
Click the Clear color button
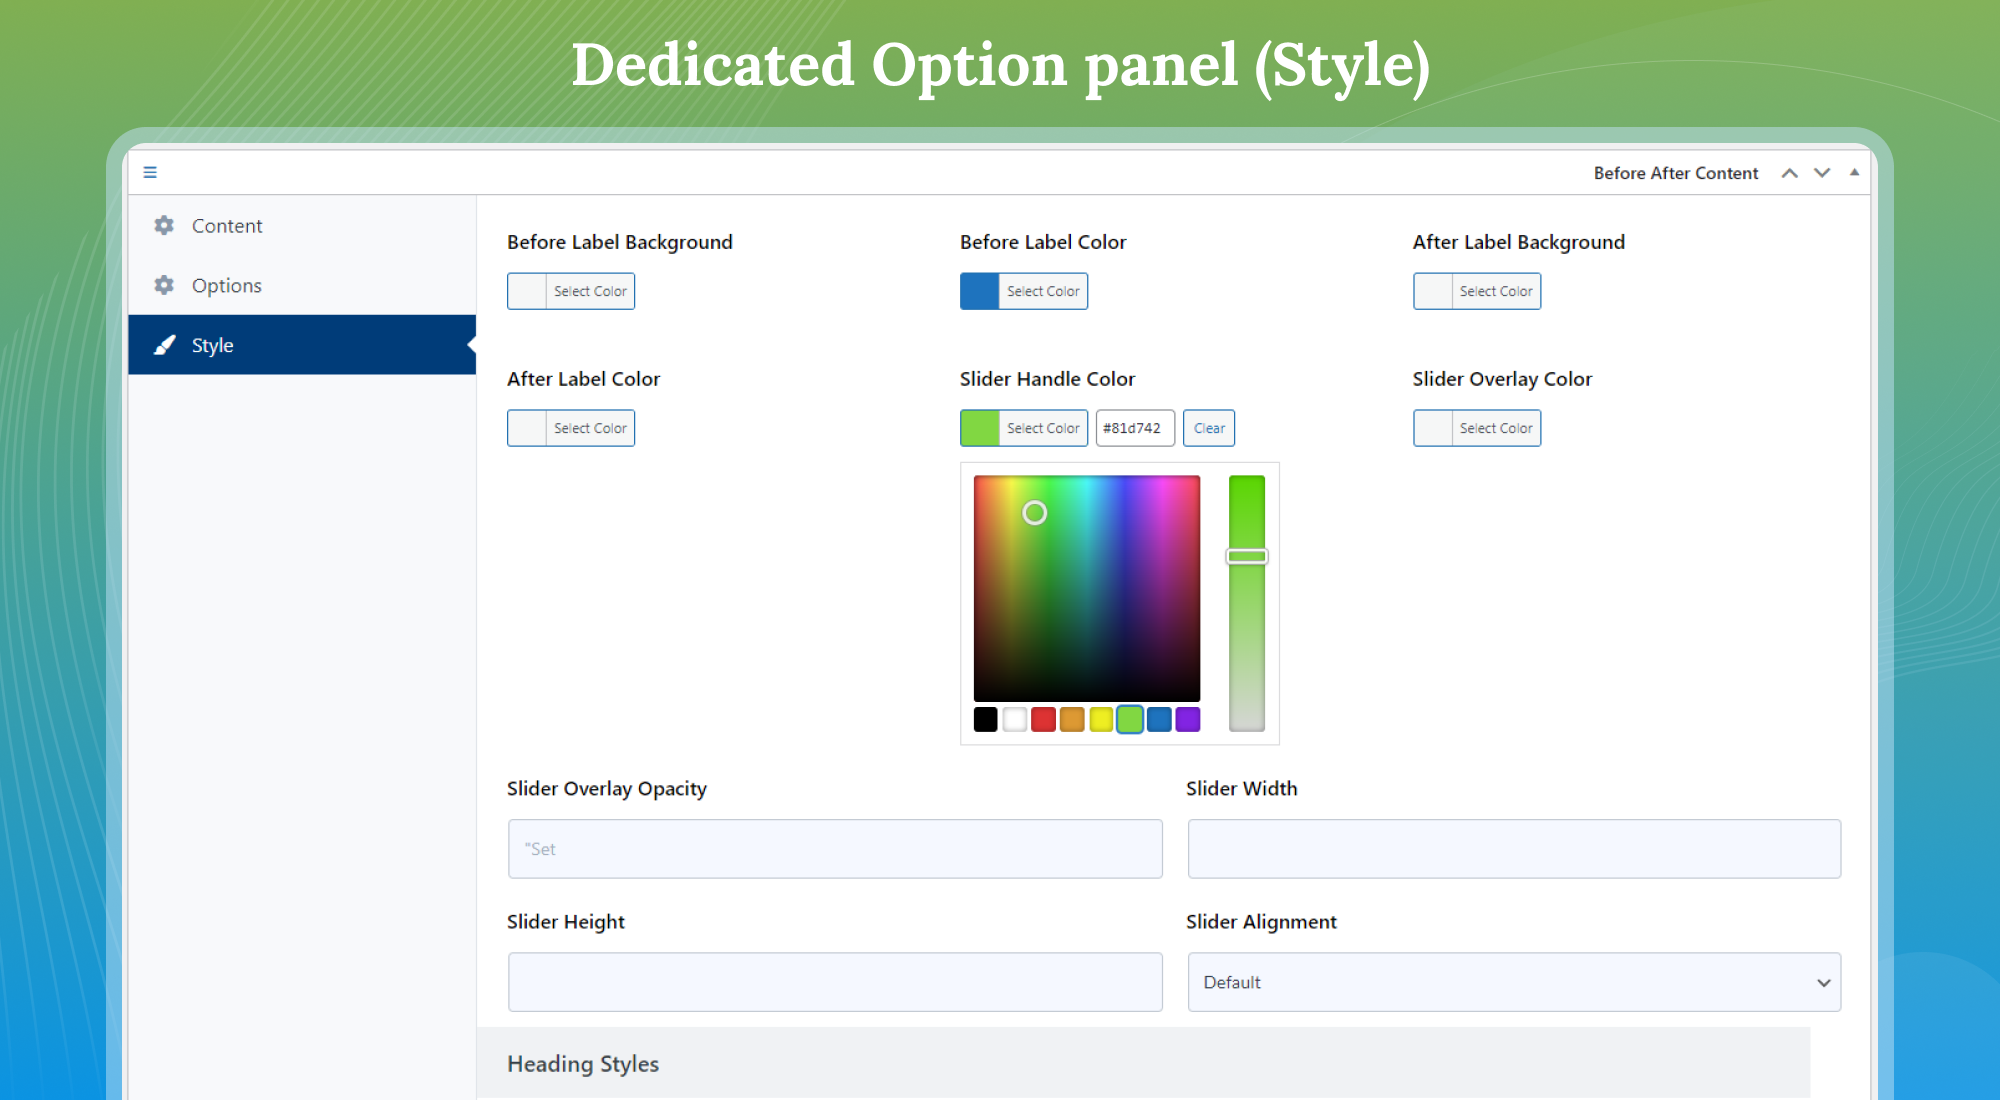[x=1209, y=428]
